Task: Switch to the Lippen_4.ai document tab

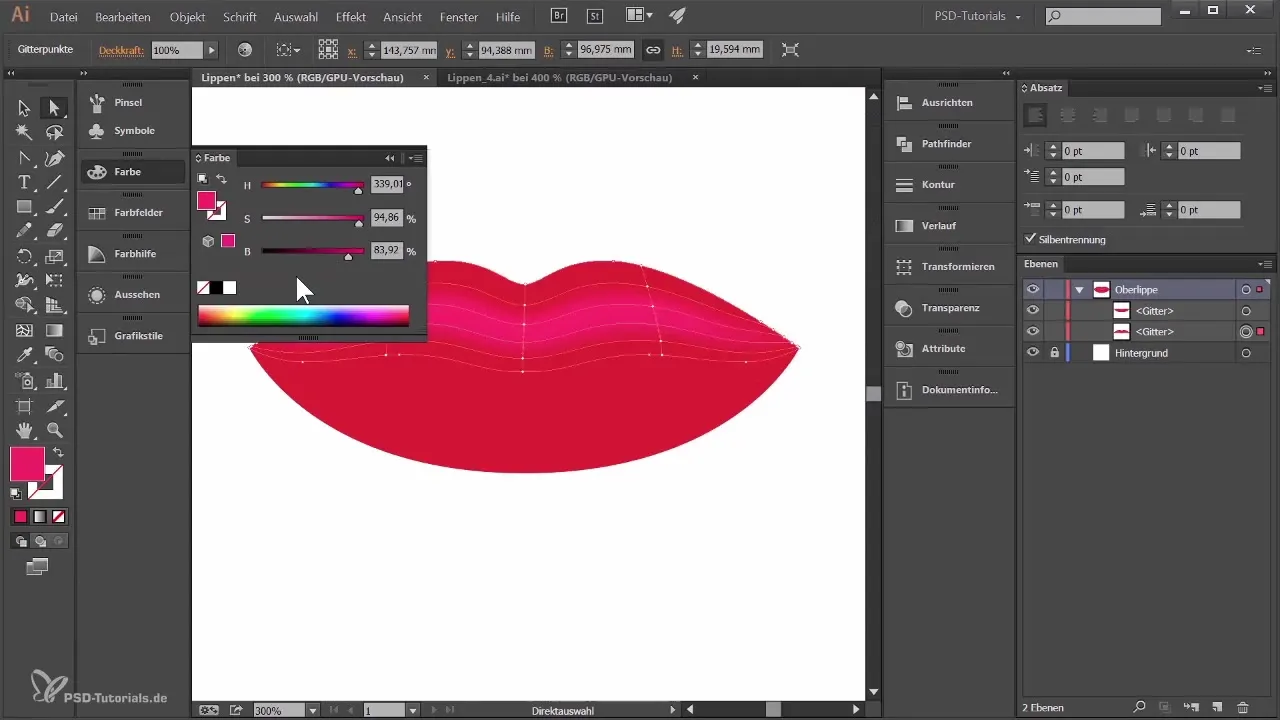Action: coord(560,77)
